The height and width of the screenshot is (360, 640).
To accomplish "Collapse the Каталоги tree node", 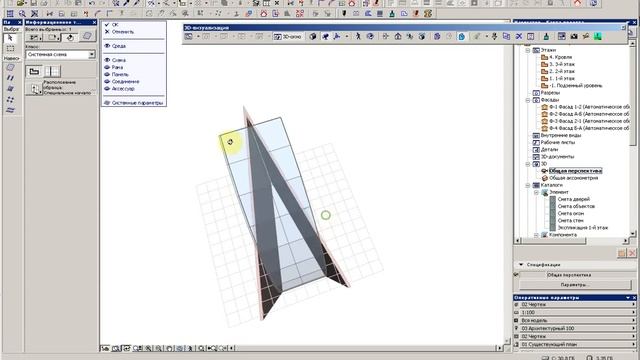I will (x=528, y=185).
